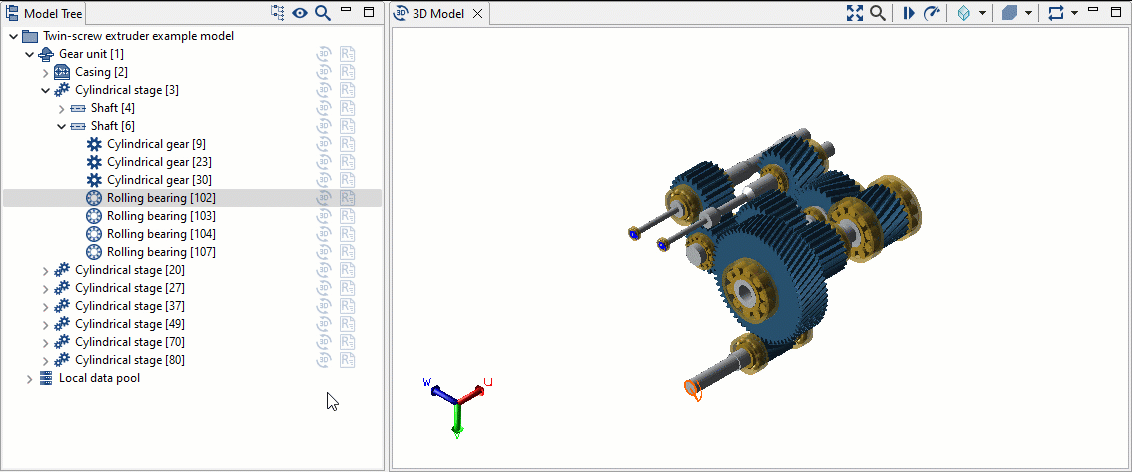Toggle 3D visibility for Cylindrical stage [80]

324,360
